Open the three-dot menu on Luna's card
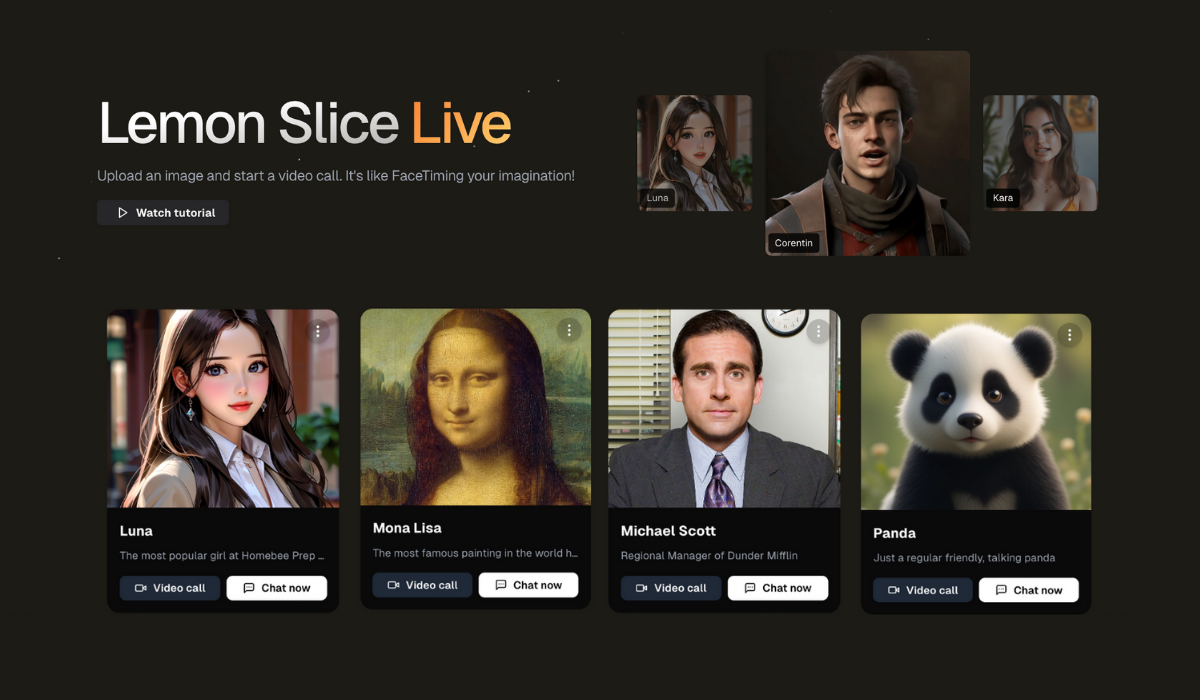Image resolution: width=1200 pixels, height=700 pixels. (x=318, y=331)
